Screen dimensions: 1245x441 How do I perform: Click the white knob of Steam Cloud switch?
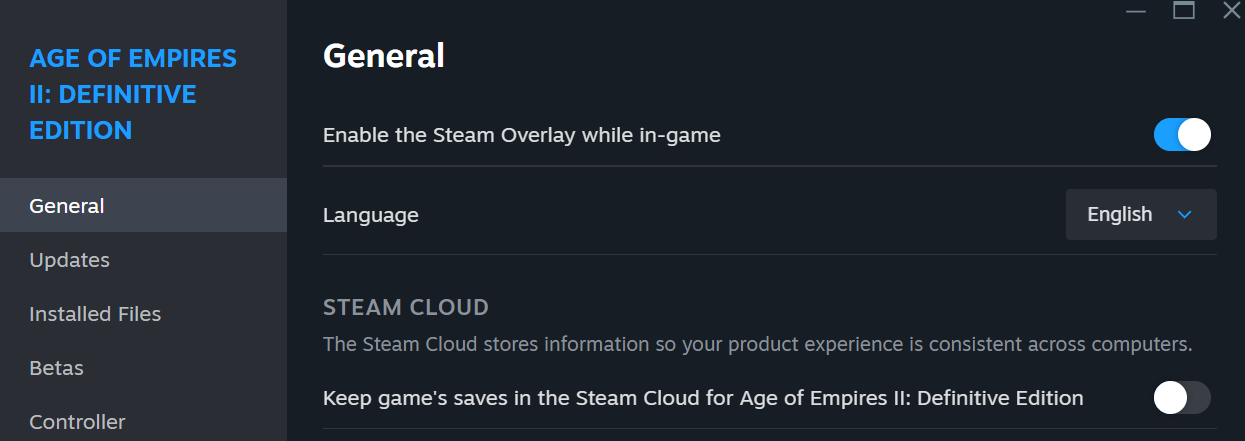(1170, 398)
